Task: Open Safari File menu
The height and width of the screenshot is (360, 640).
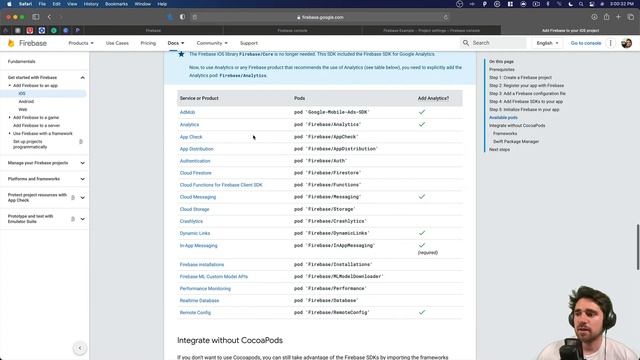Action: 42,4
